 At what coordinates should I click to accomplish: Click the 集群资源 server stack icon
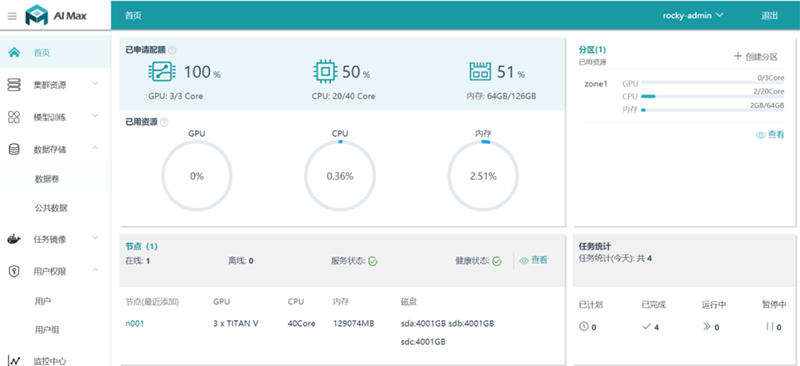click(14, 85)
